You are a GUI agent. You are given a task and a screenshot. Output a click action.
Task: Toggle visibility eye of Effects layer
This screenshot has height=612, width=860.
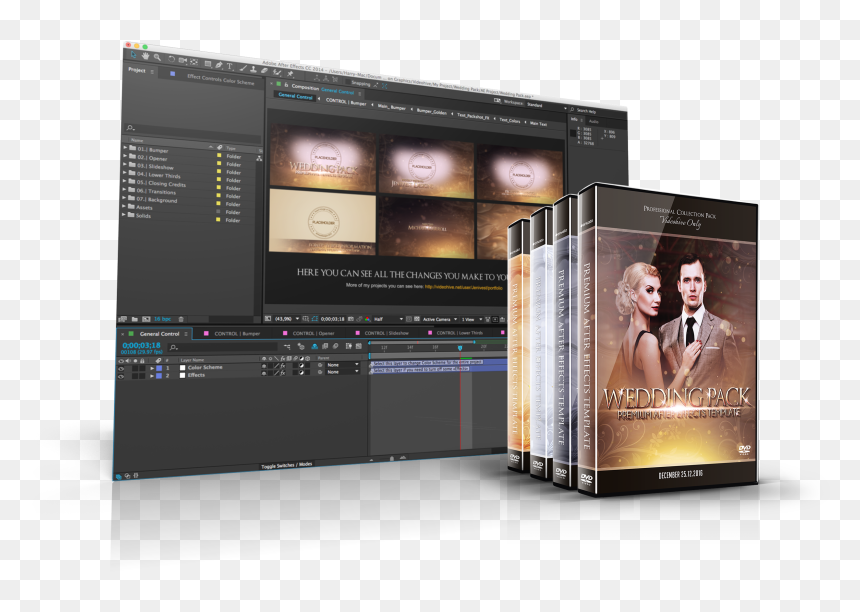click(x=121, y=377)
